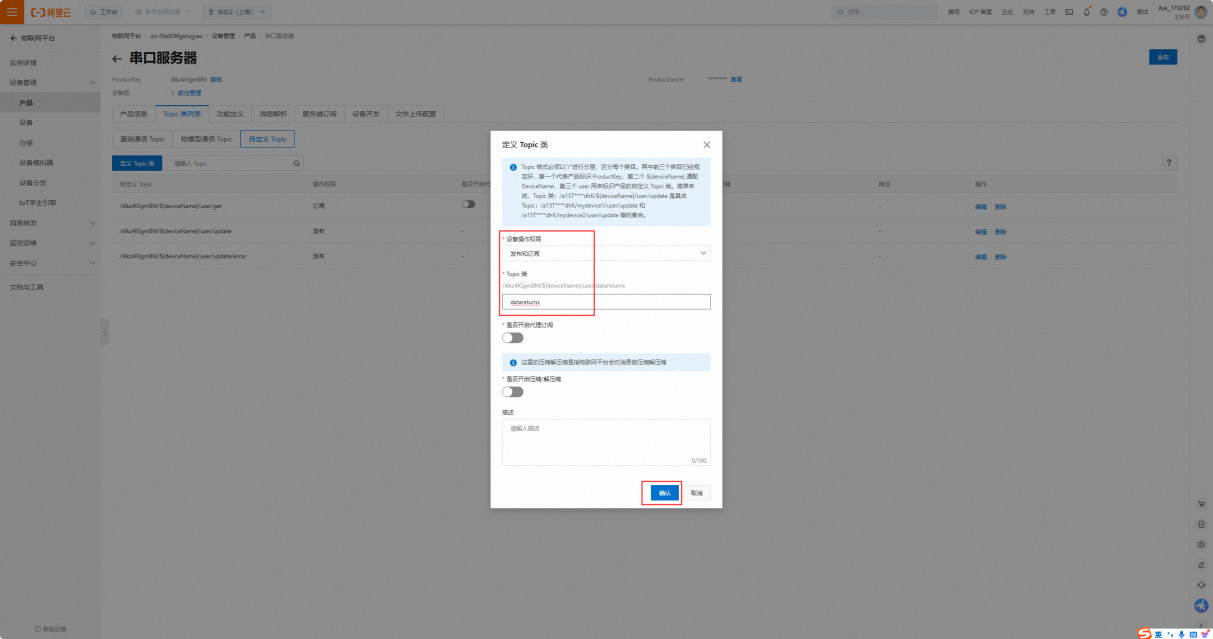Click the back arrow next to 串口服务器

coord(117,59)
